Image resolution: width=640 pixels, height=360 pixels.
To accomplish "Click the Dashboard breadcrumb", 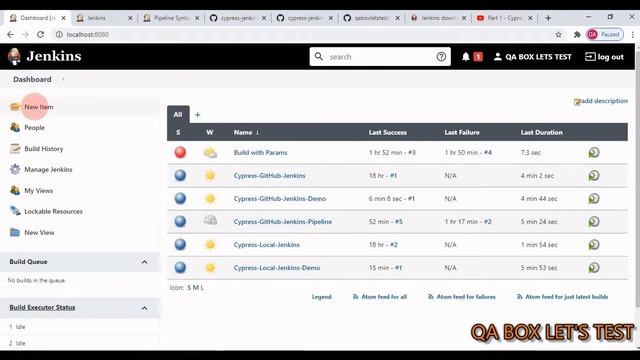I will point(32,79).
